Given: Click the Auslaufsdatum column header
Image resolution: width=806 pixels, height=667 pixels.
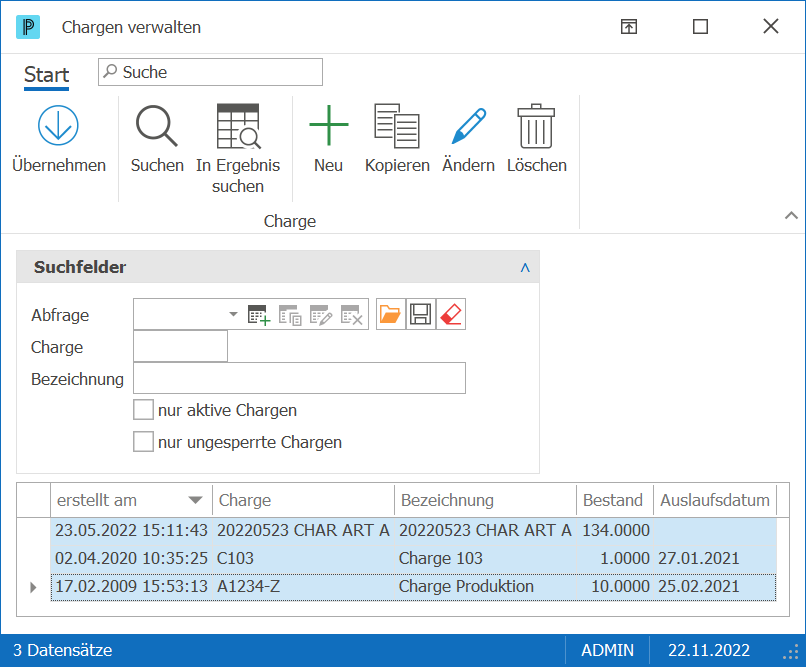Looking at the screenshot, I should (715, 500).
